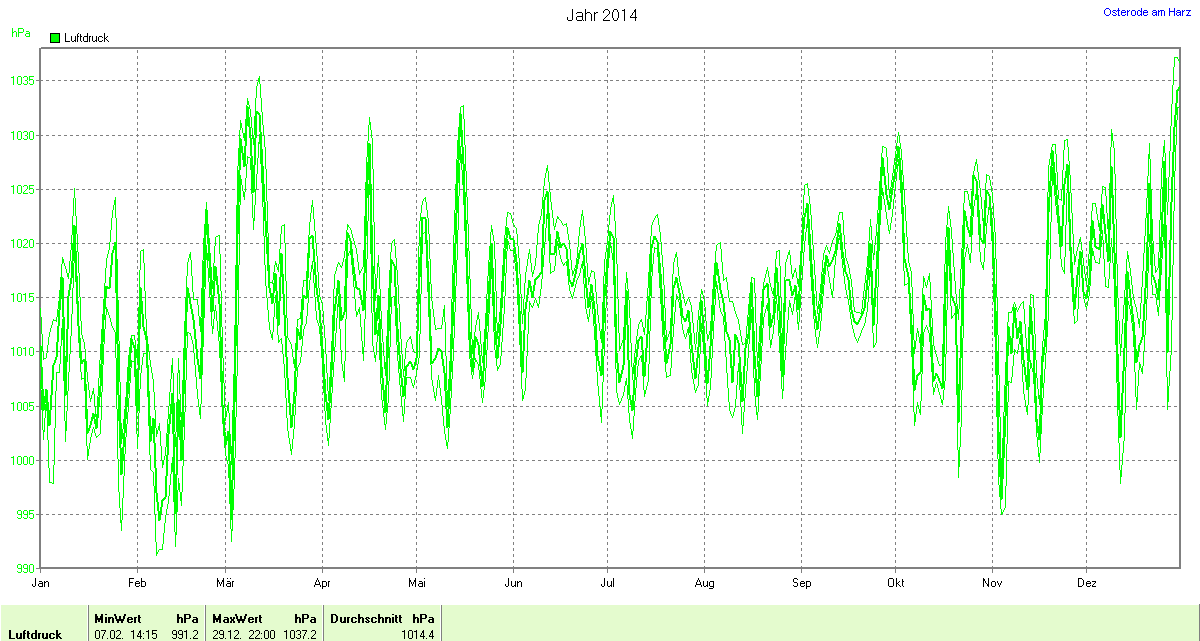Click the Osterode am Harz link
The height and width of the screenshot is (641, 1200).
point(1146,11)
